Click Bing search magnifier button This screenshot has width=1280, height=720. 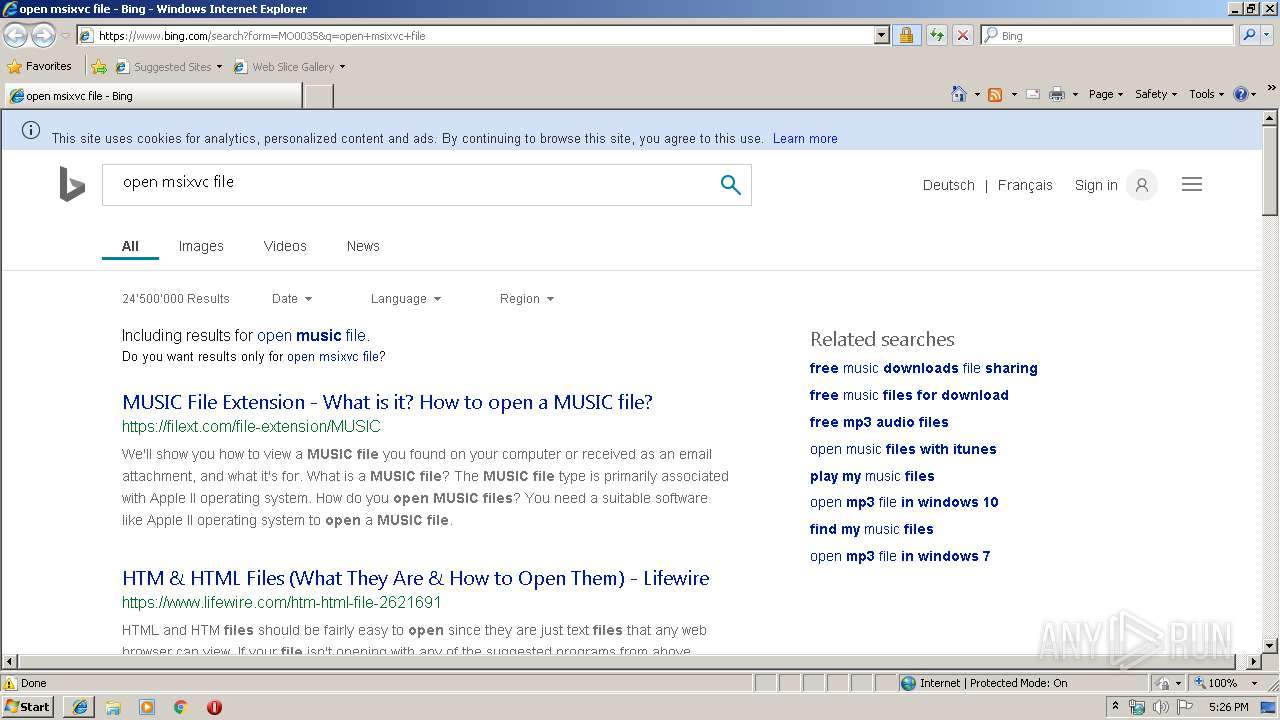731,185
